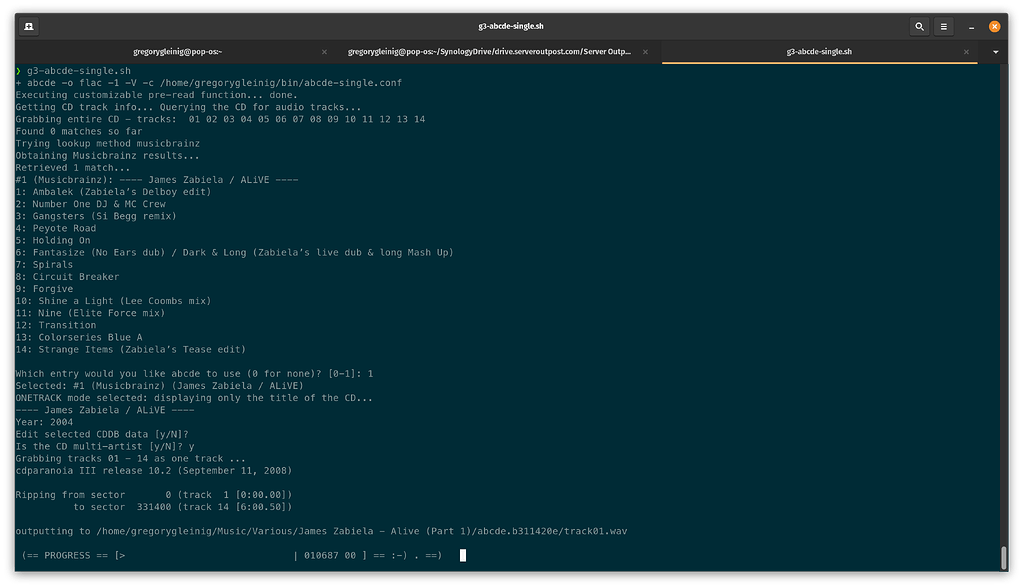Close the active g3-abcde-single.sh tab
The image size is (1023, 588).
965,51
